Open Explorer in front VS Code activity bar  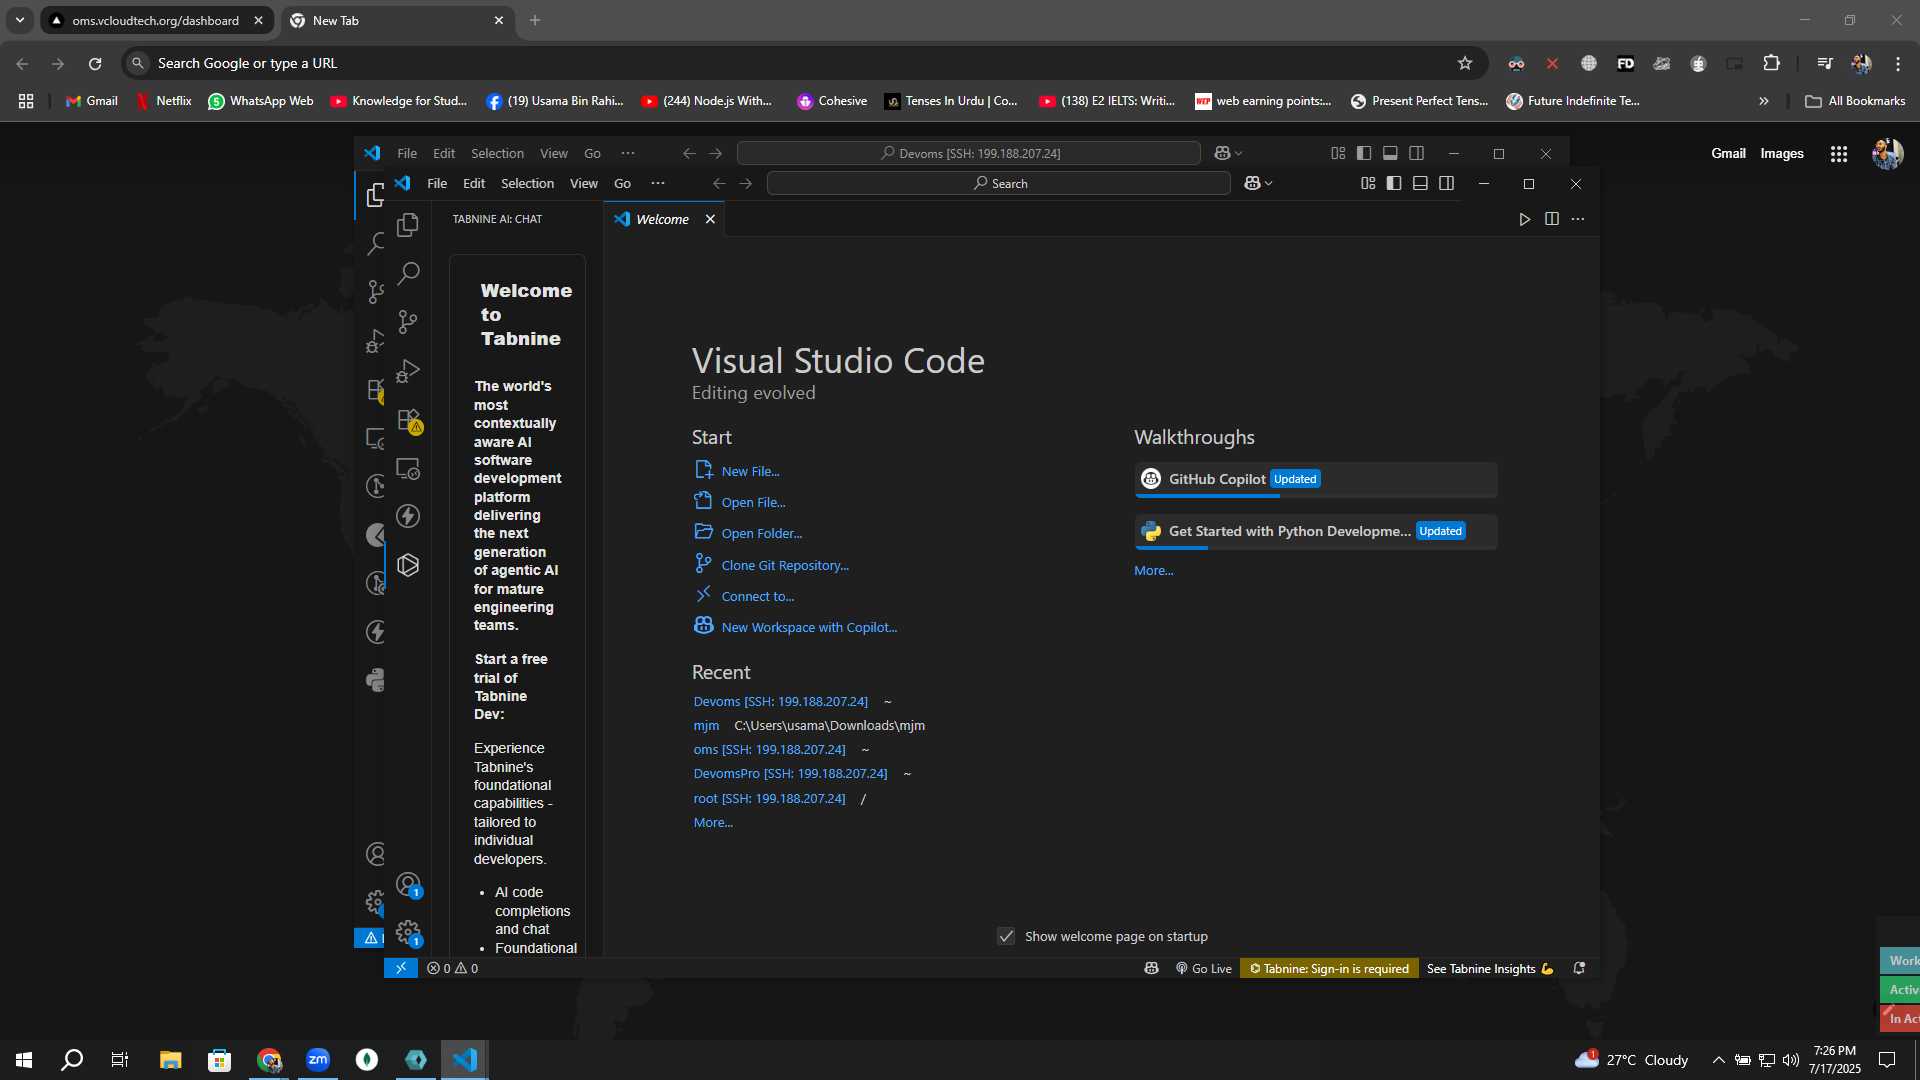pyautogui.click(x=408, y=225)
